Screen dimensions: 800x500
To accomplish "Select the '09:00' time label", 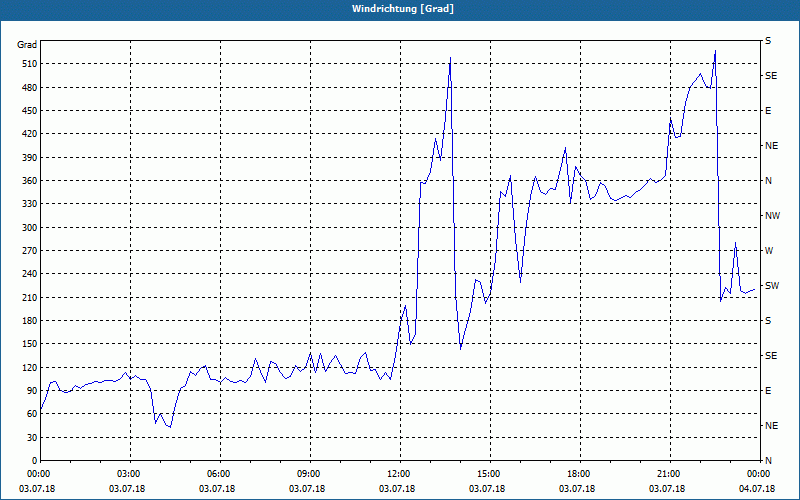I will coord(307,474).
